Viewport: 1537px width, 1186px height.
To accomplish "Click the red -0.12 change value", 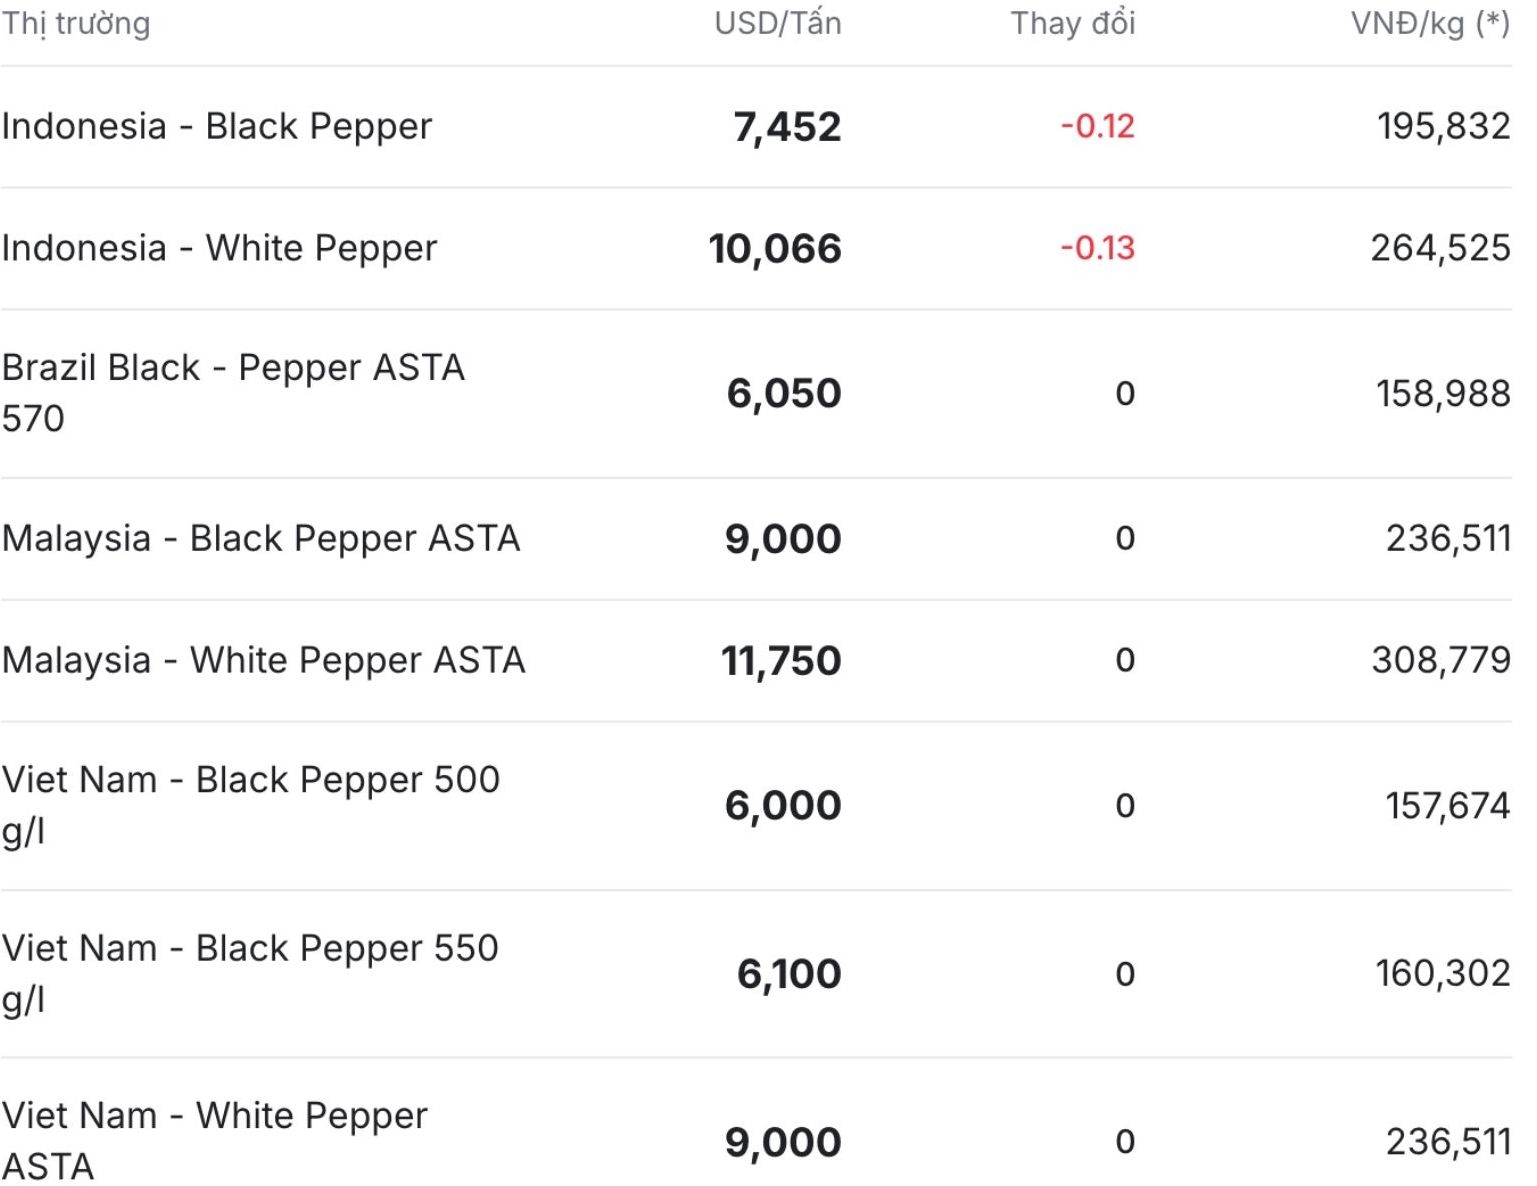I will point(1097,126).
